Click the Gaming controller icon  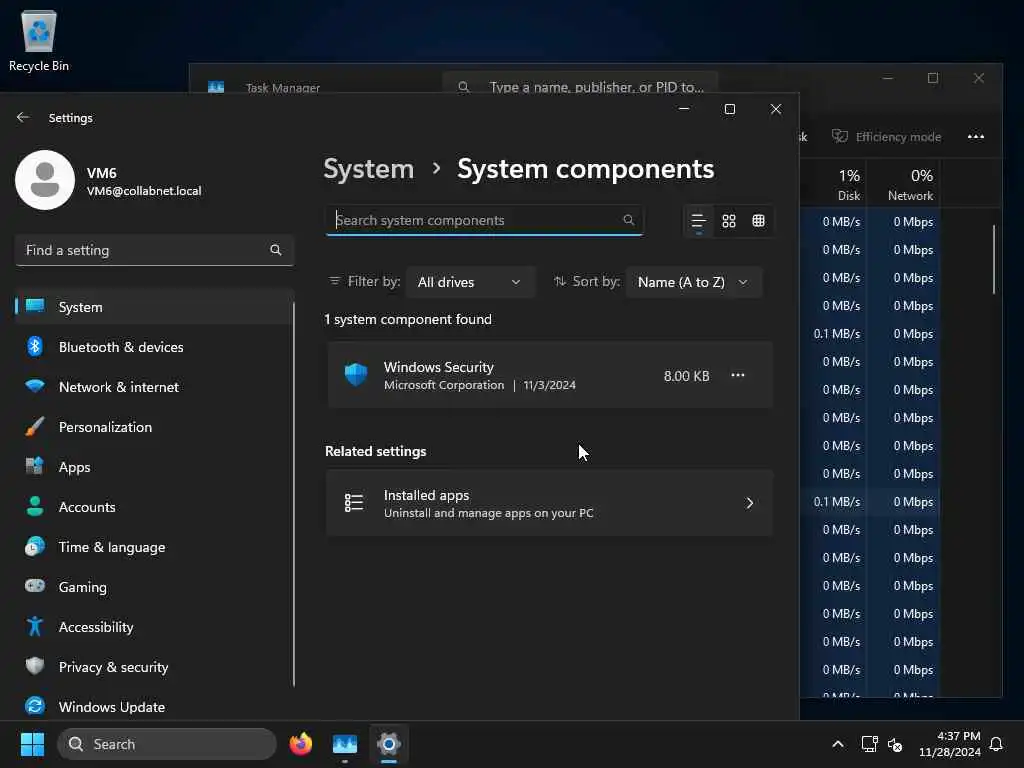pyautogui.click(x=35, y=586)
